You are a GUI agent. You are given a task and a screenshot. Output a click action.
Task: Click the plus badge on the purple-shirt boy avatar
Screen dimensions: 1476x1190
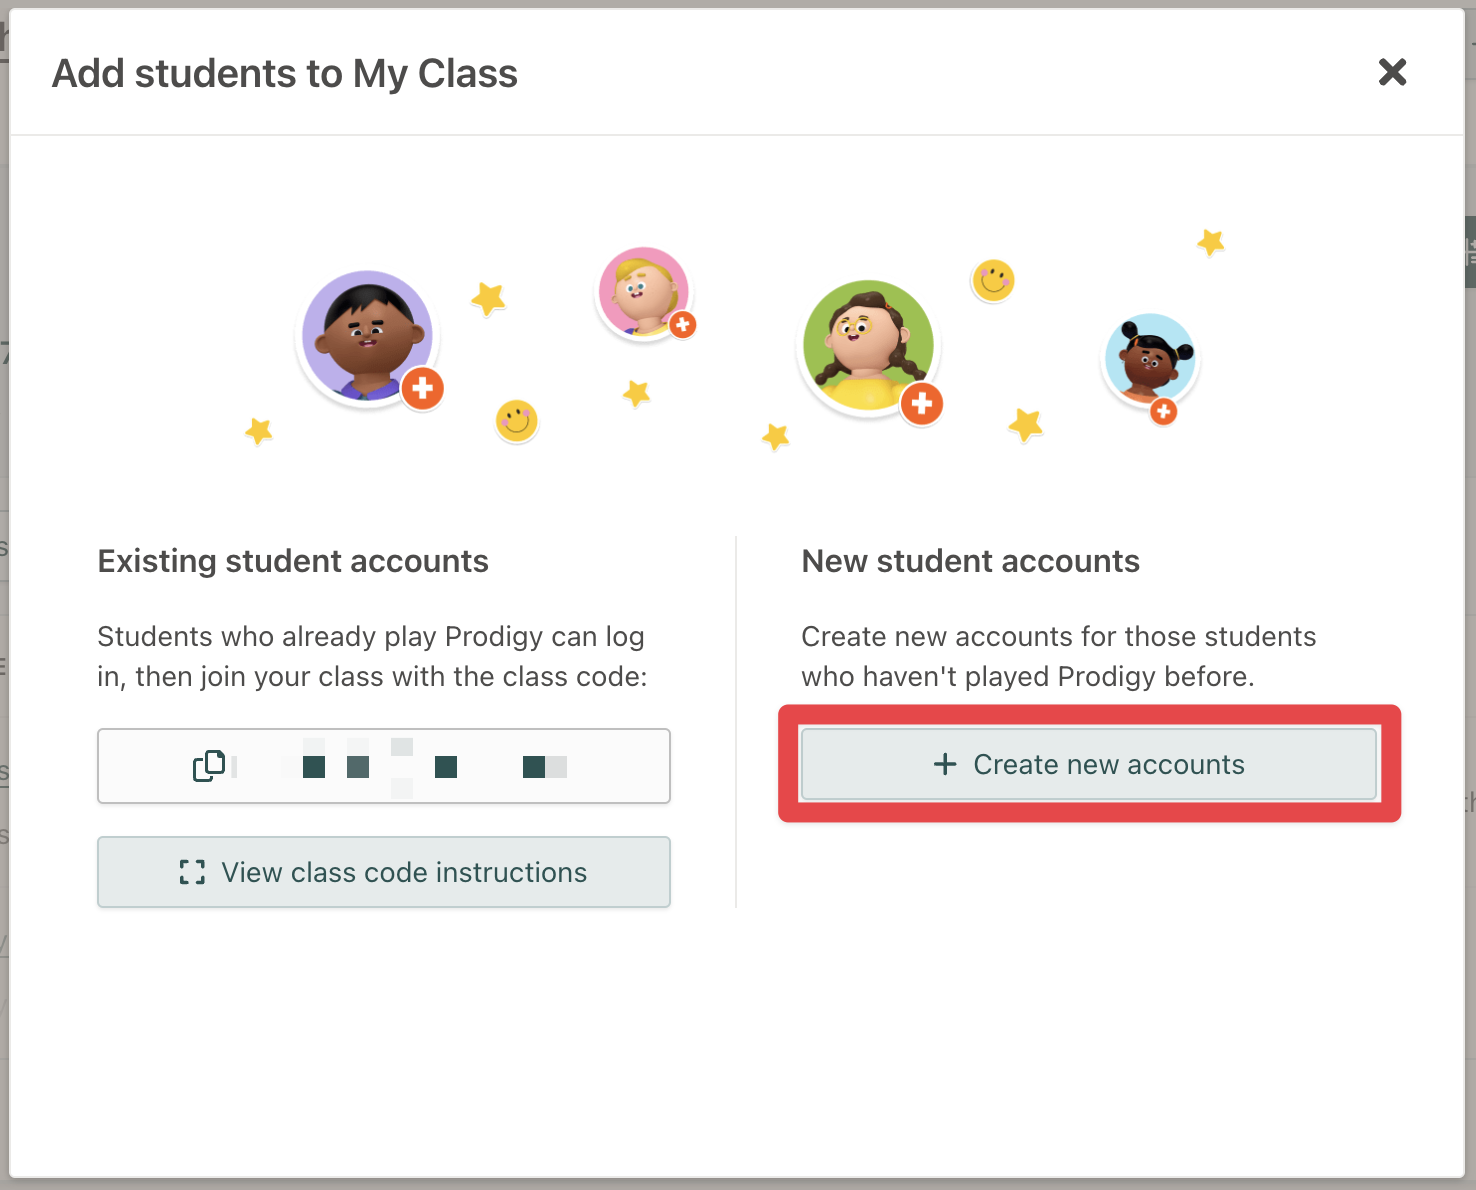[423, 389]
